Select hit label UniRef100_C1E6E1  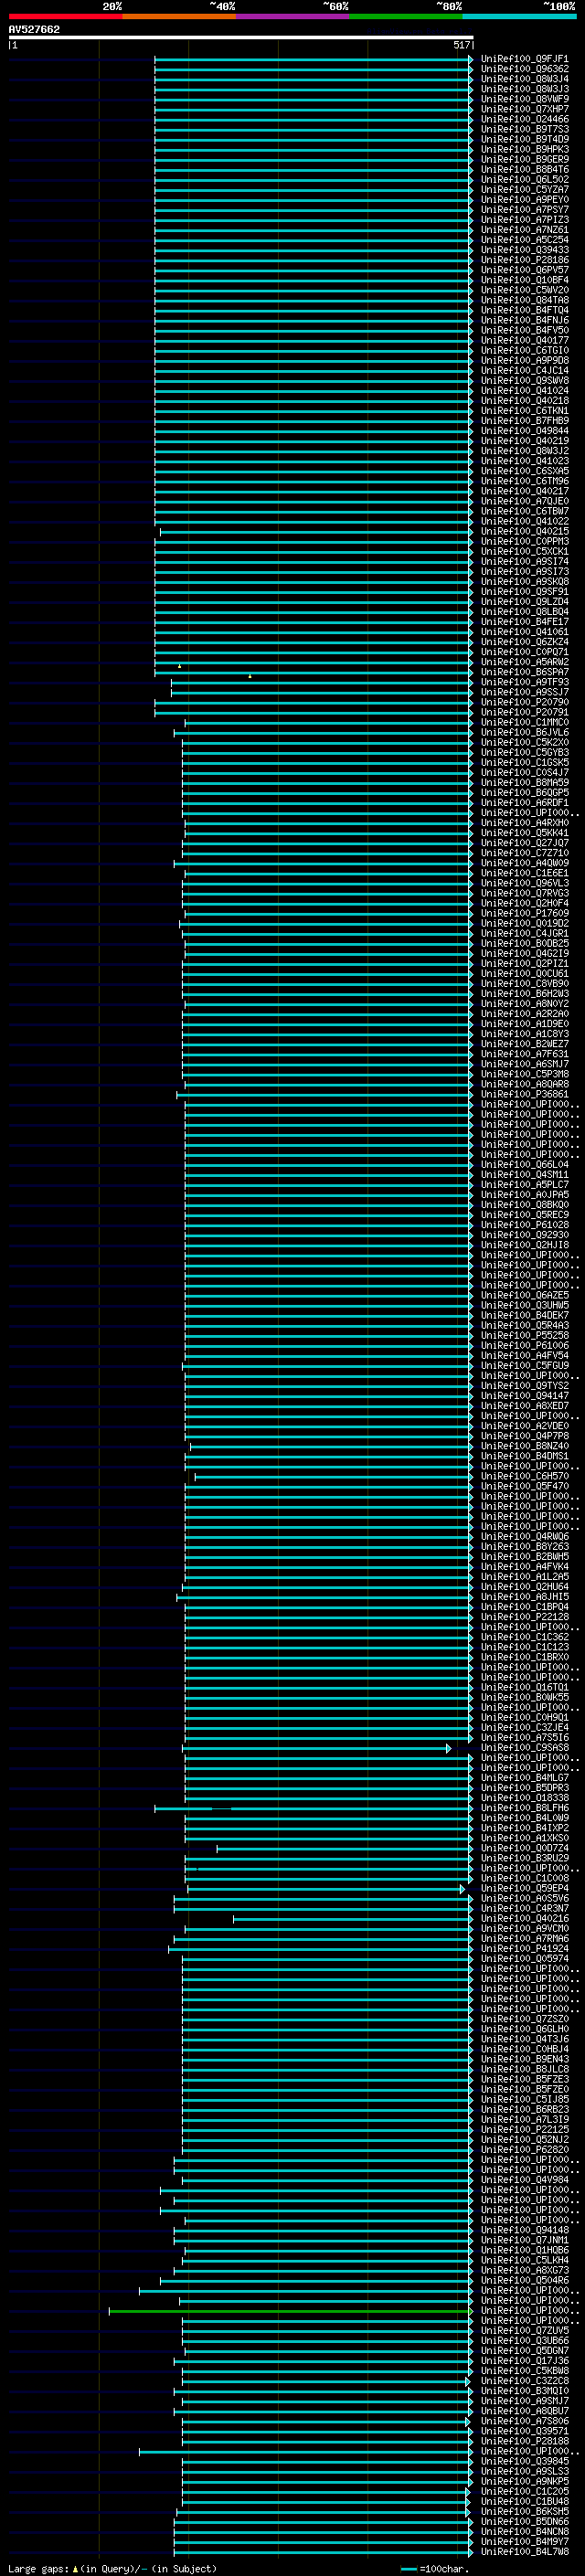tap(524, 873)
